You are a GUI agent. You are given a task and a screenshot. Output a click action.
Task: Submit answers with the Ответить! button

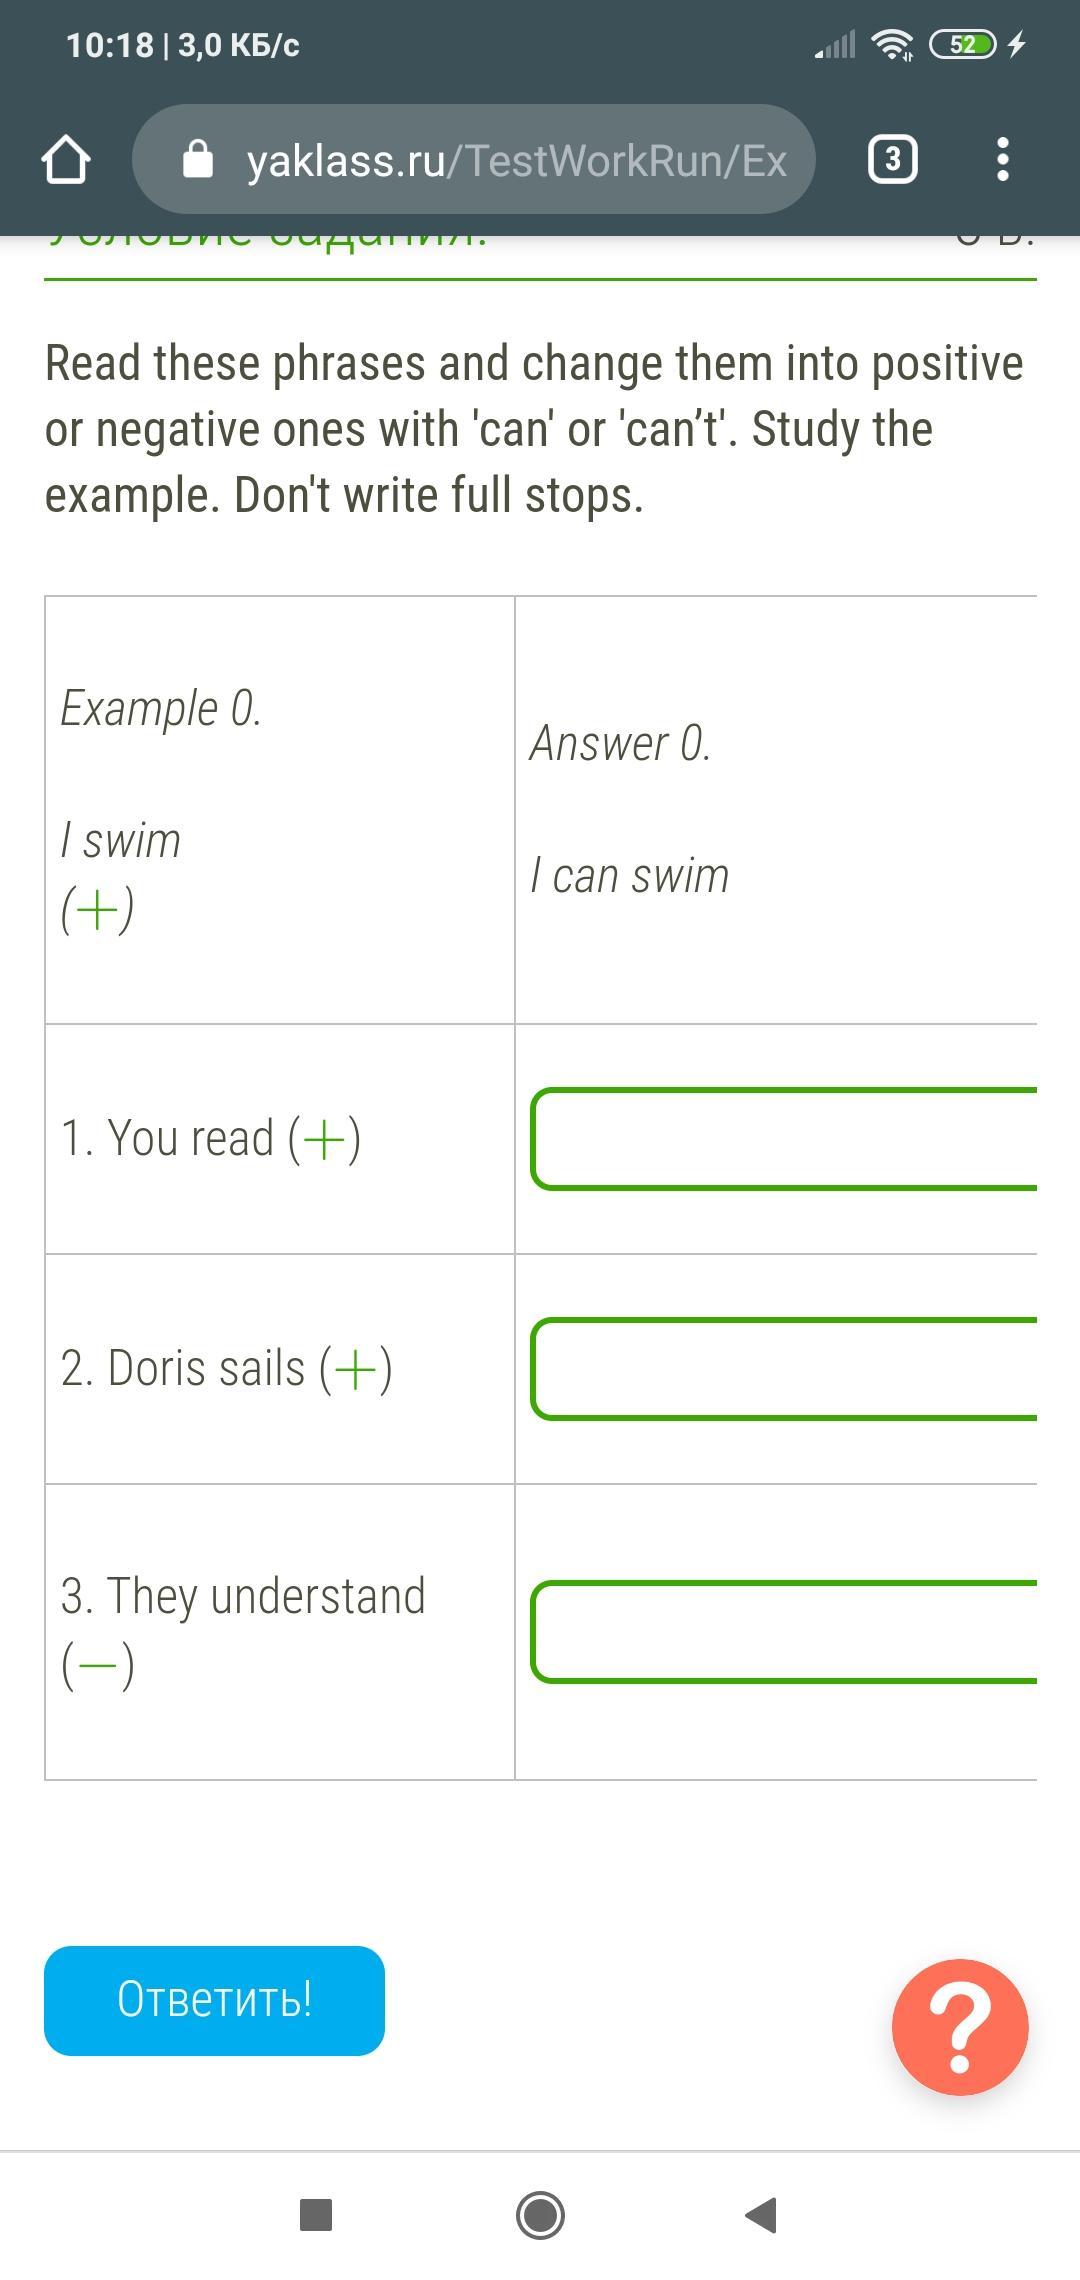point(214,2000)
